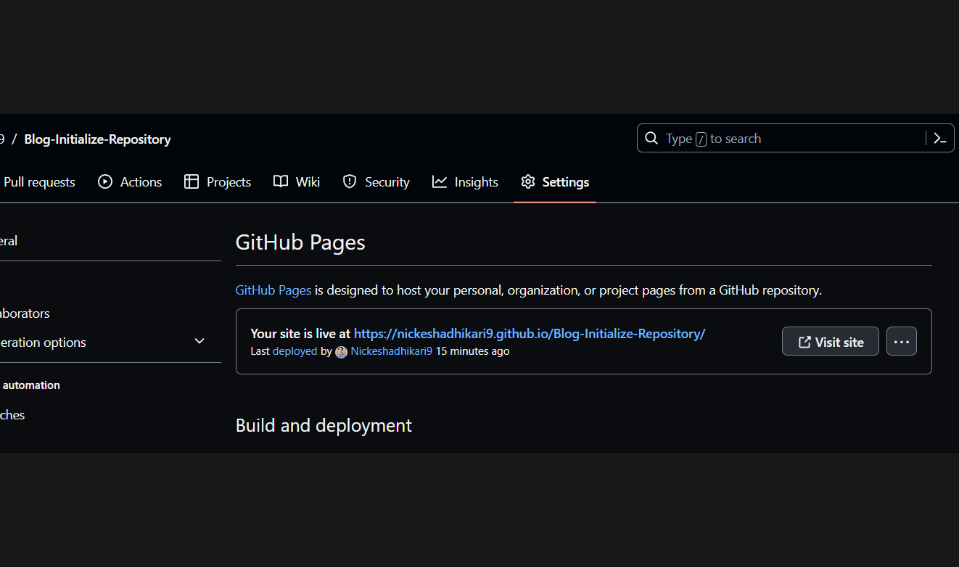This screenshot has height=567, width=959.
Task: Click Nickeshadhikari9's avatar beside deployed by
Action: coord(341,352)
